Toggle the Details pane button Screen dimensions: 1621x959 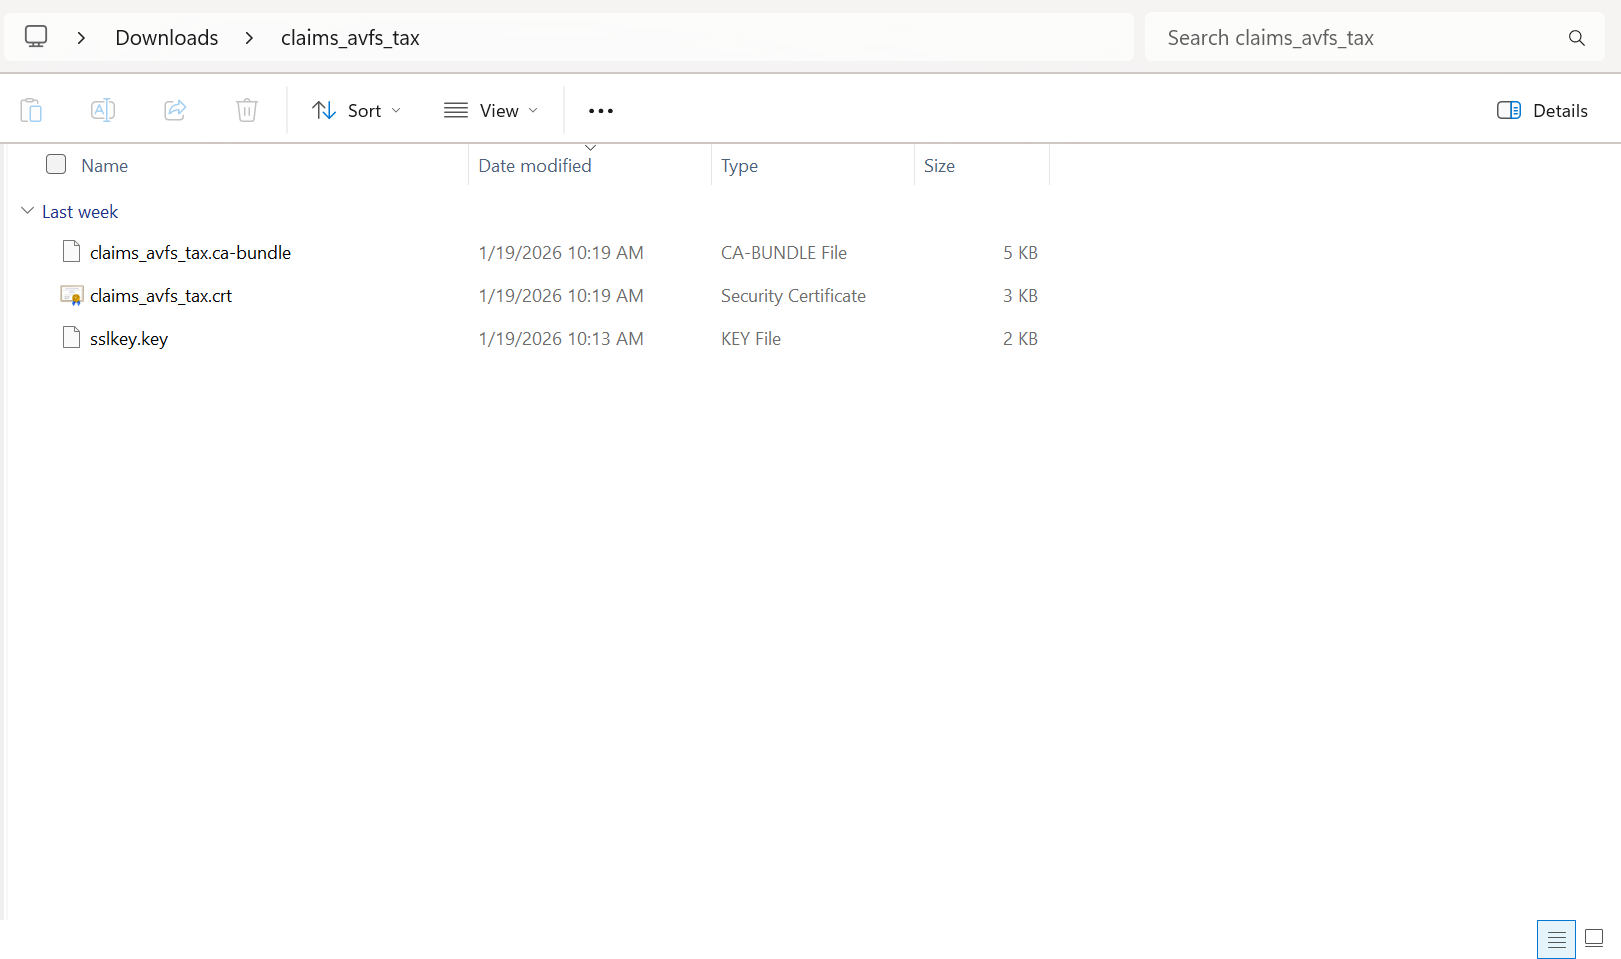1542,111
